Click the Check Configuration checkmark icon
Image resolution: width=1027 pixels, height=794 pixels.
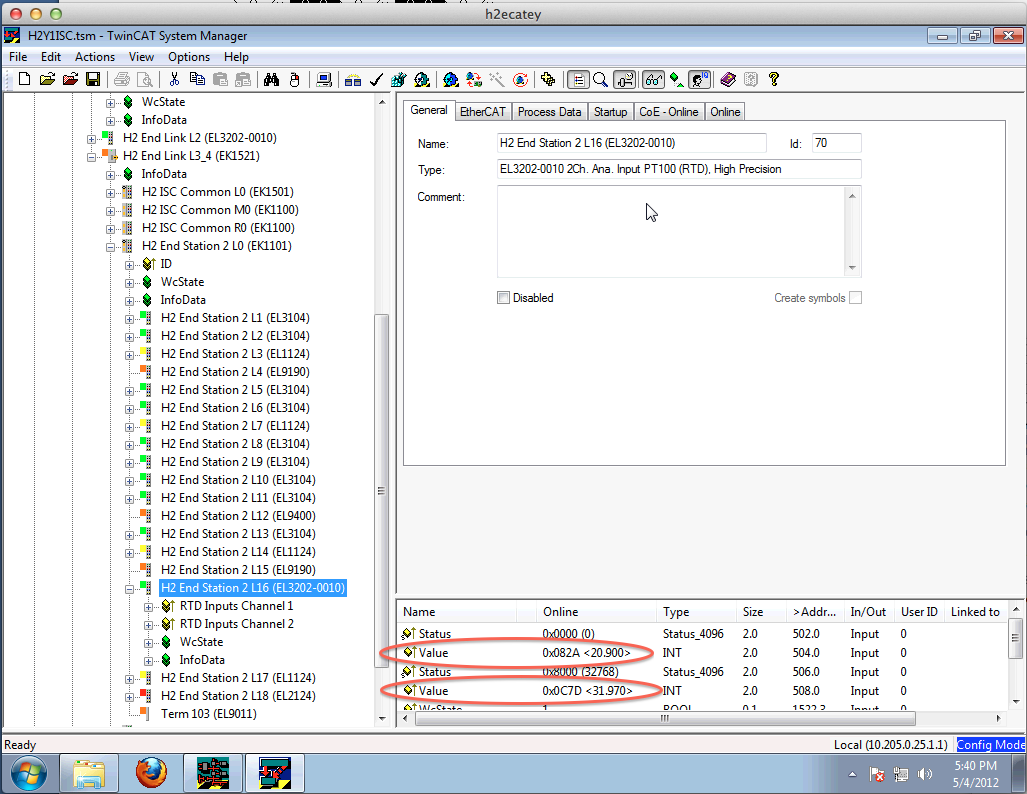point(376,79)
